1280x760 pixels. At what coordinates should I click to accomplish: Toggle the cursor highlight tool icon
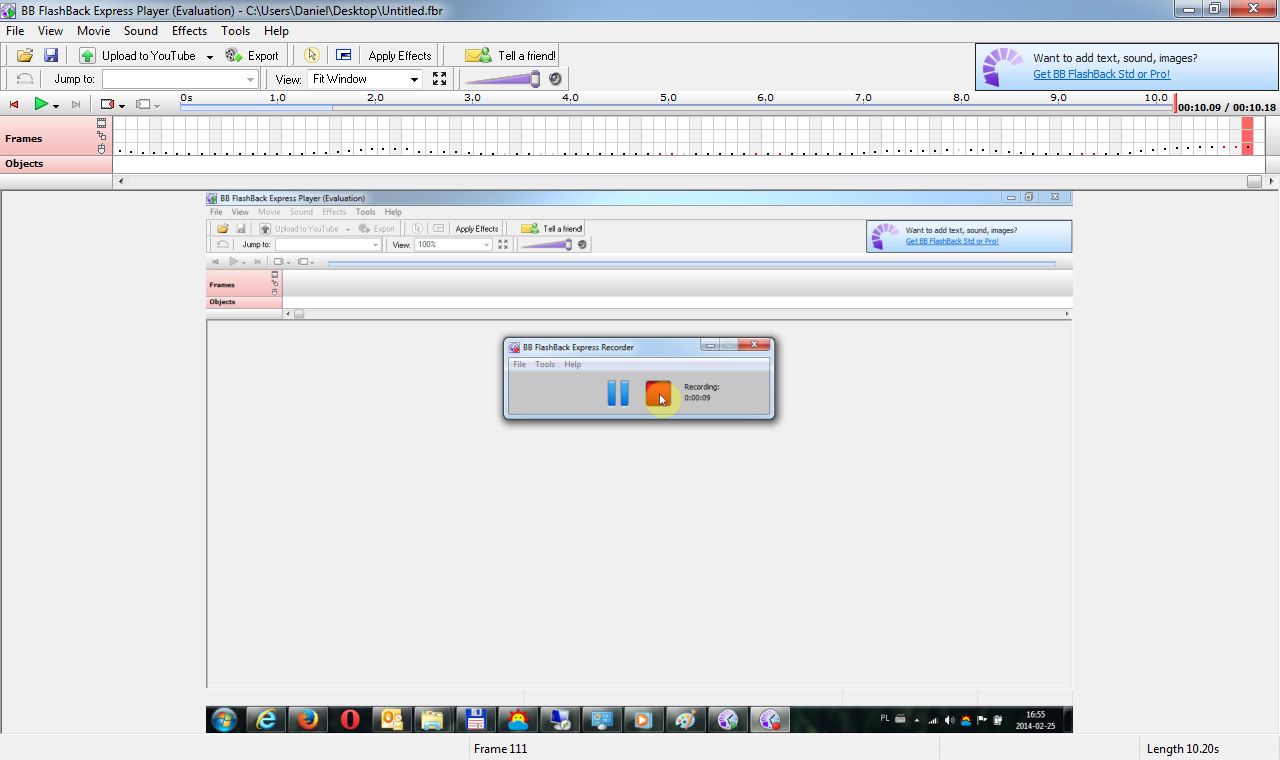click(x=311, y=56)
